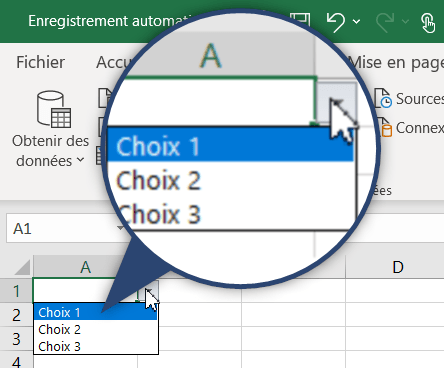Select row 2 header
The width and height of the screenshot is (444, 368).
tap(16, 315)
